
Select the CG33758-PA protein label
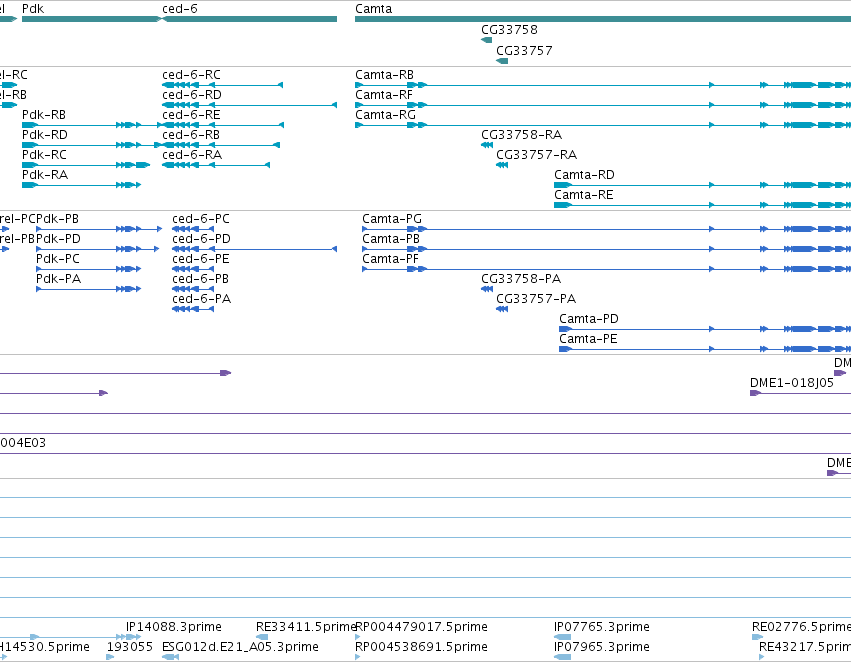[521, 279]
